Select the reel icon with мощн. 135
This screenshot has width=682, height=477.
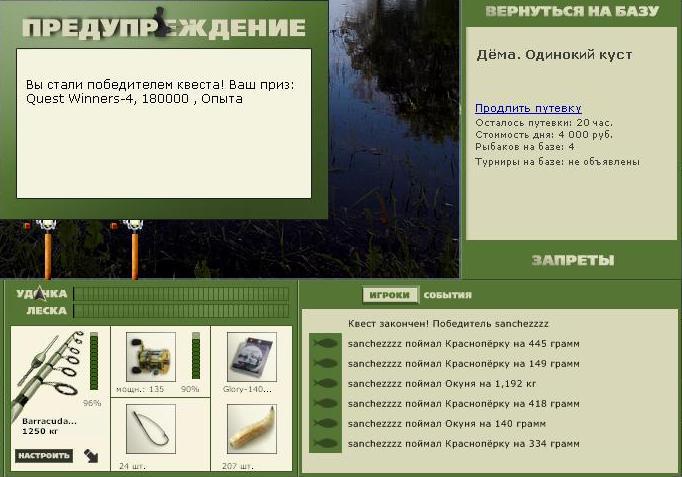tap(150, 357)
